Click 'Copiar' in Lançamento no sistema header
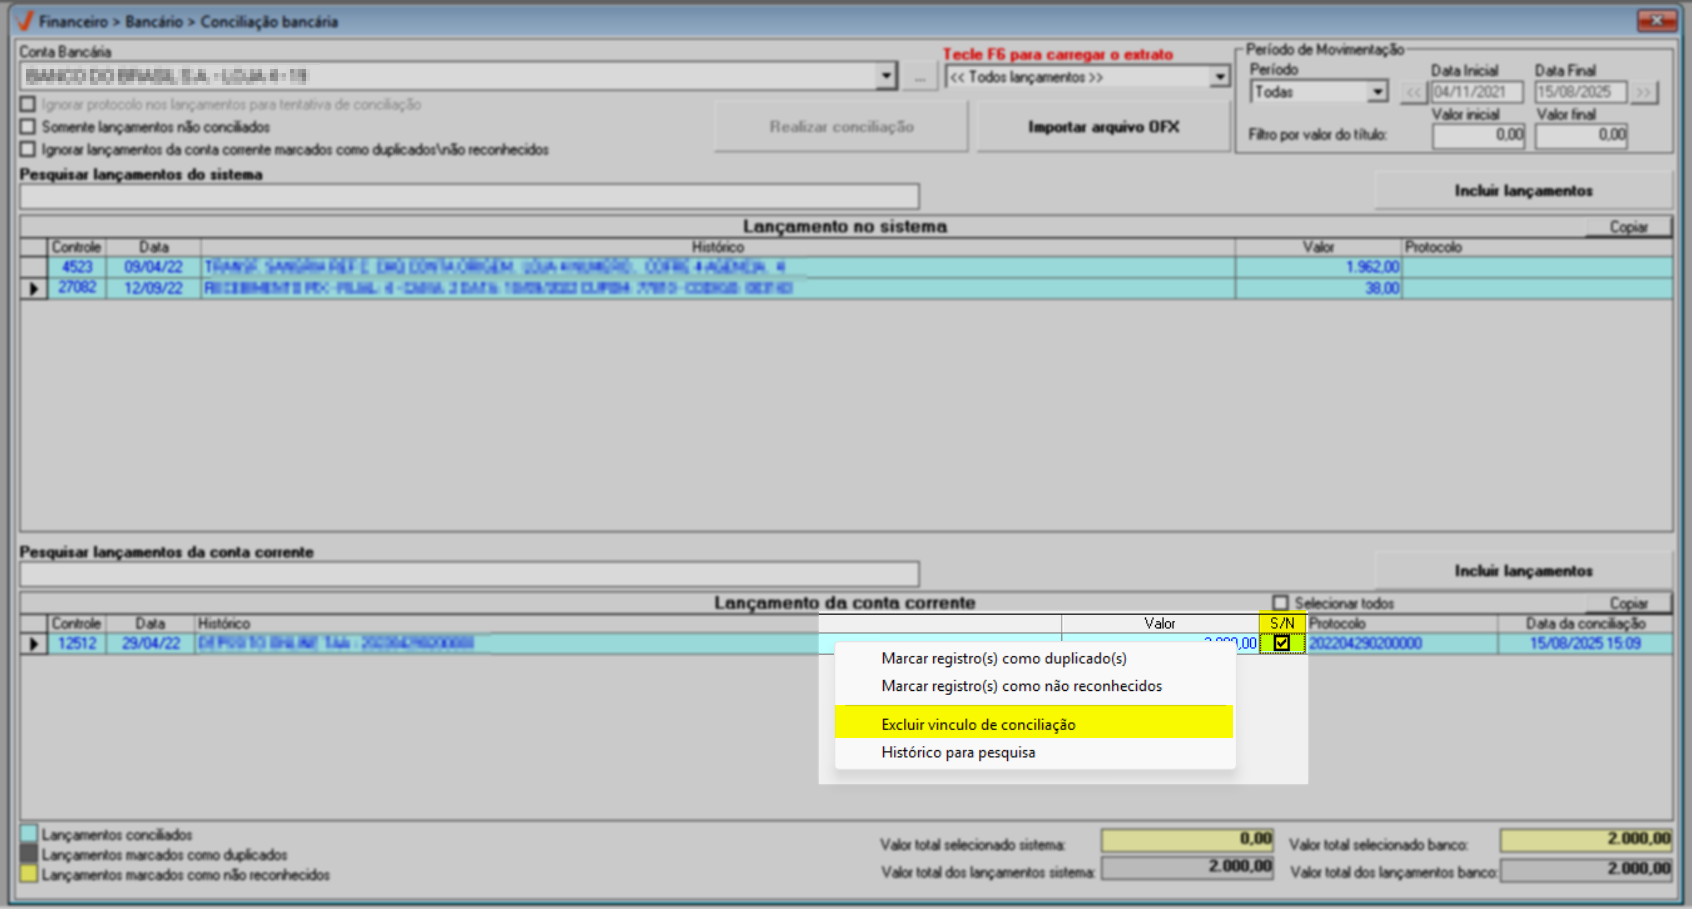 (x=1628, y=227)
